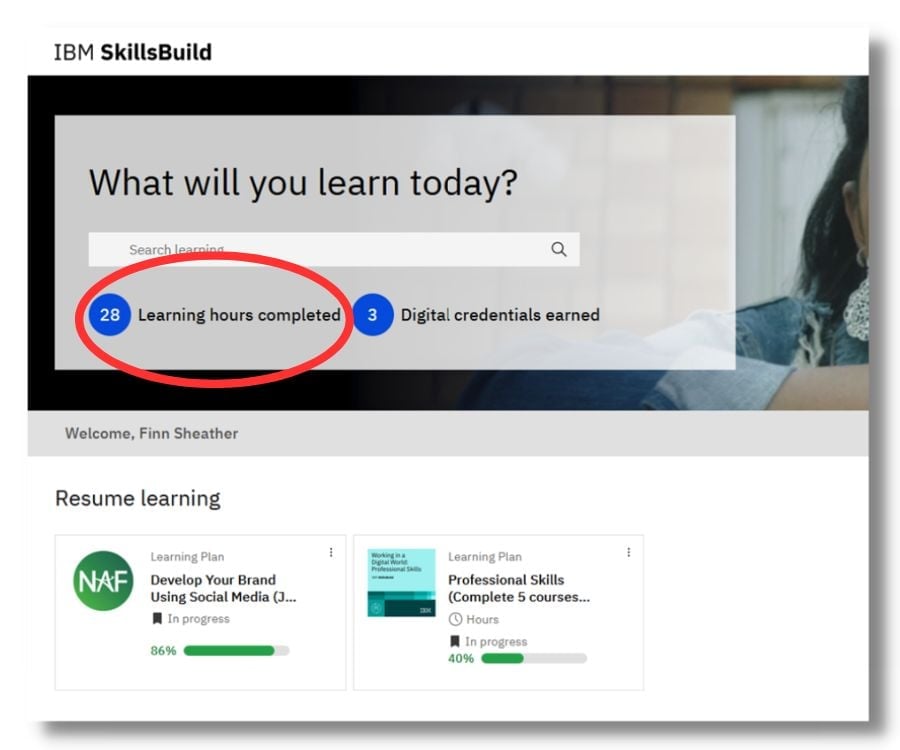Click the search magnifier icon
Image resolution: width=900 pixels, height=750 pixels.
click(559, 250)
